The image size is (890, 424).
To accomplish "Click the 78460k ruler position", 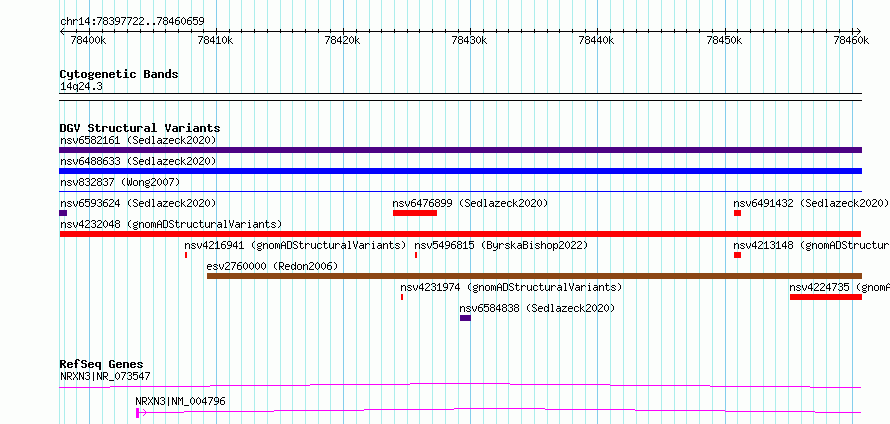I will point(851,40).
